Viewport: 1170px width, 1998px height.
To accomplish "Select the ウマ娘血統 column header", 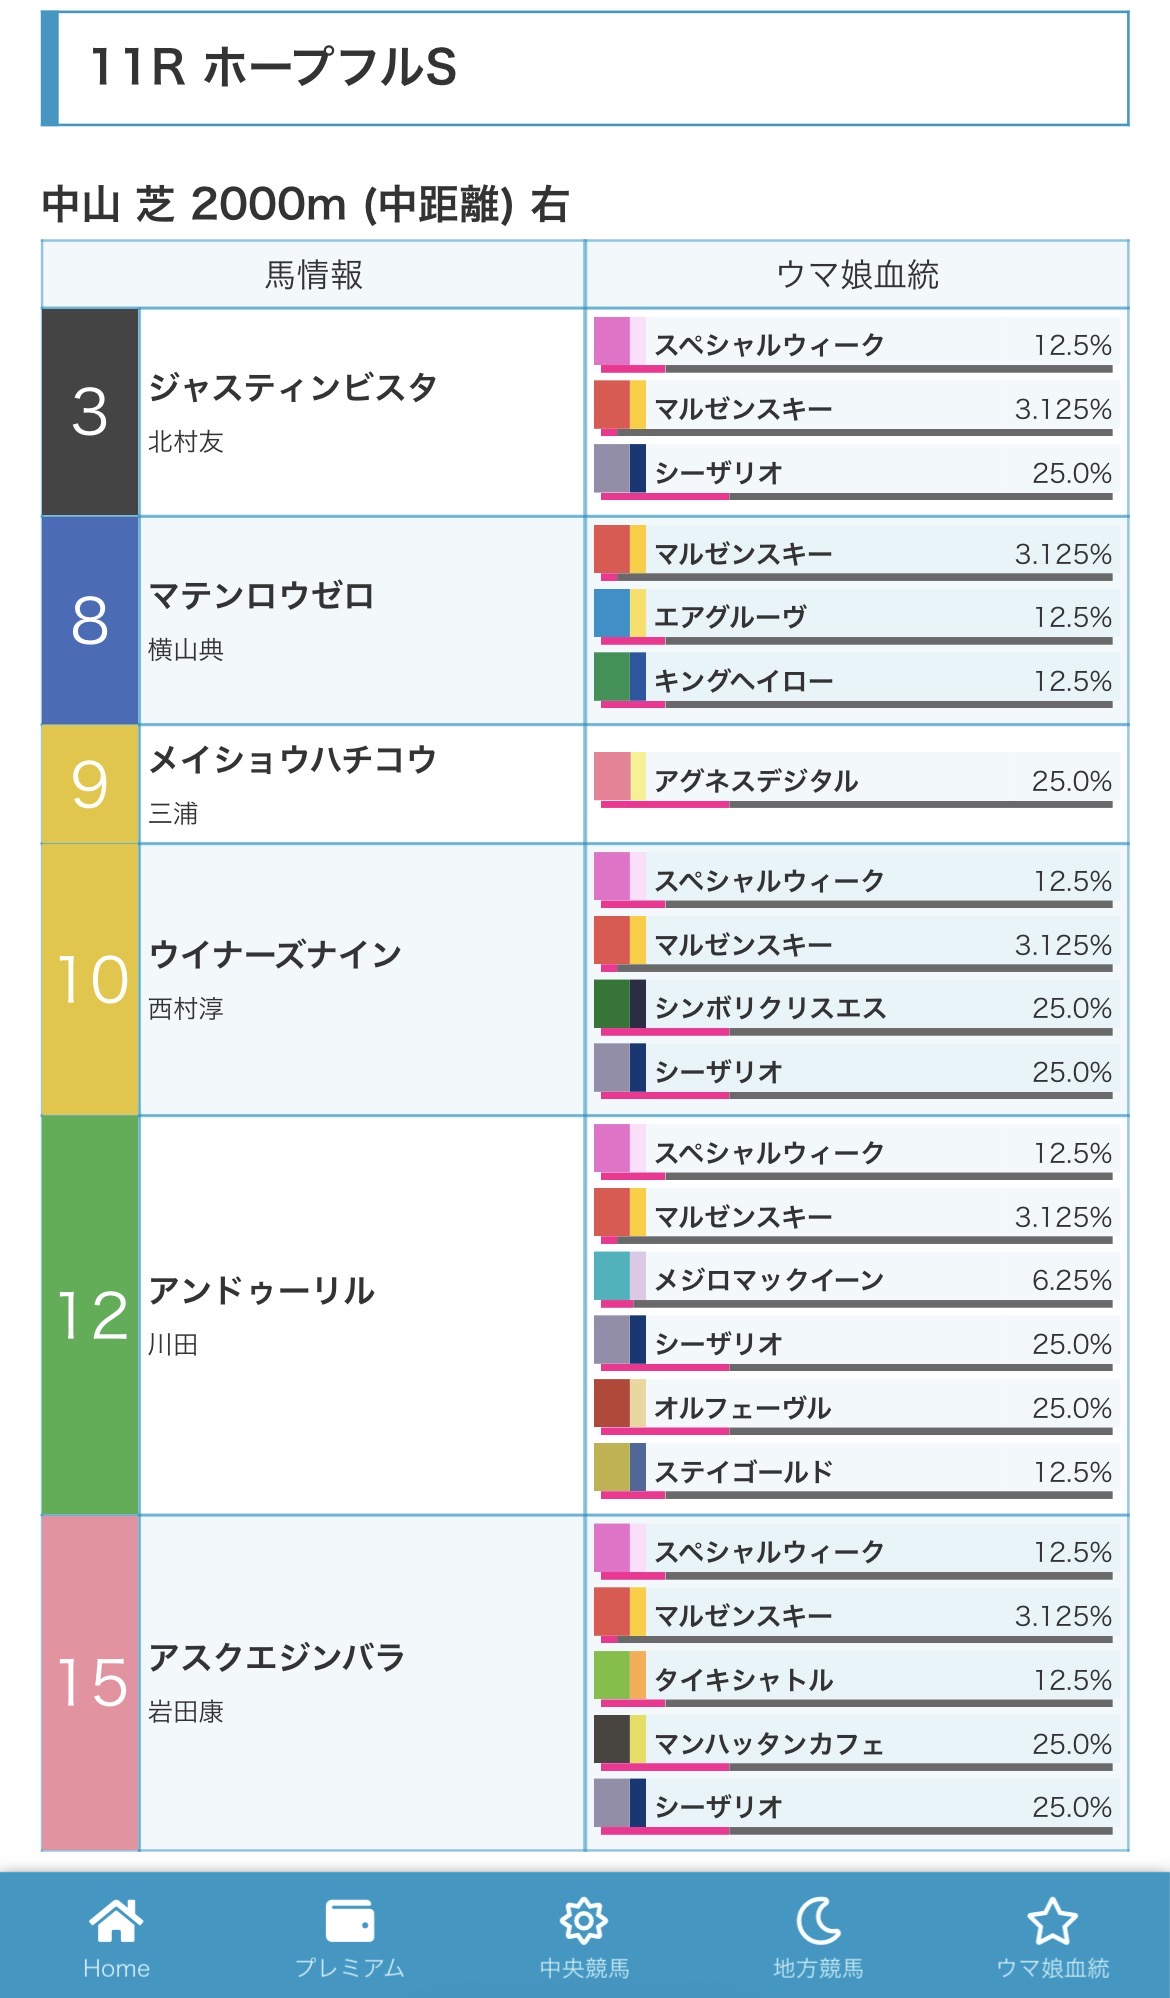I will [857, 275].
